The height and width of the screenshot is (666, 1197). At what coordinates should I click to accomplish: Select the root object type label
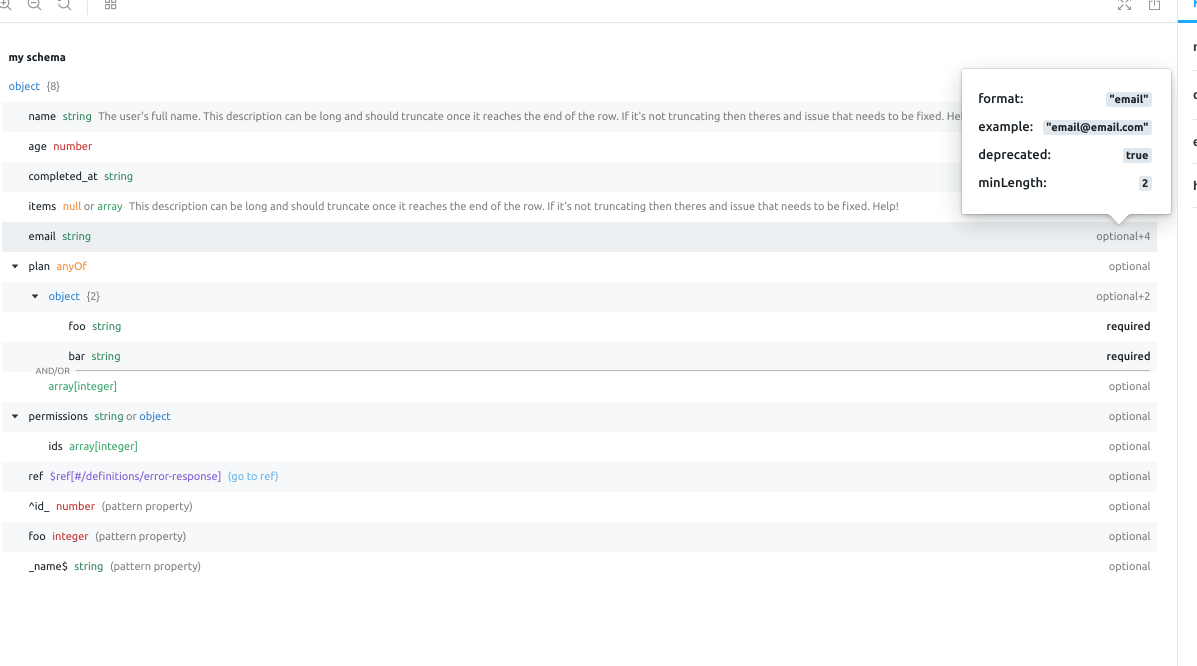[24, 86]
